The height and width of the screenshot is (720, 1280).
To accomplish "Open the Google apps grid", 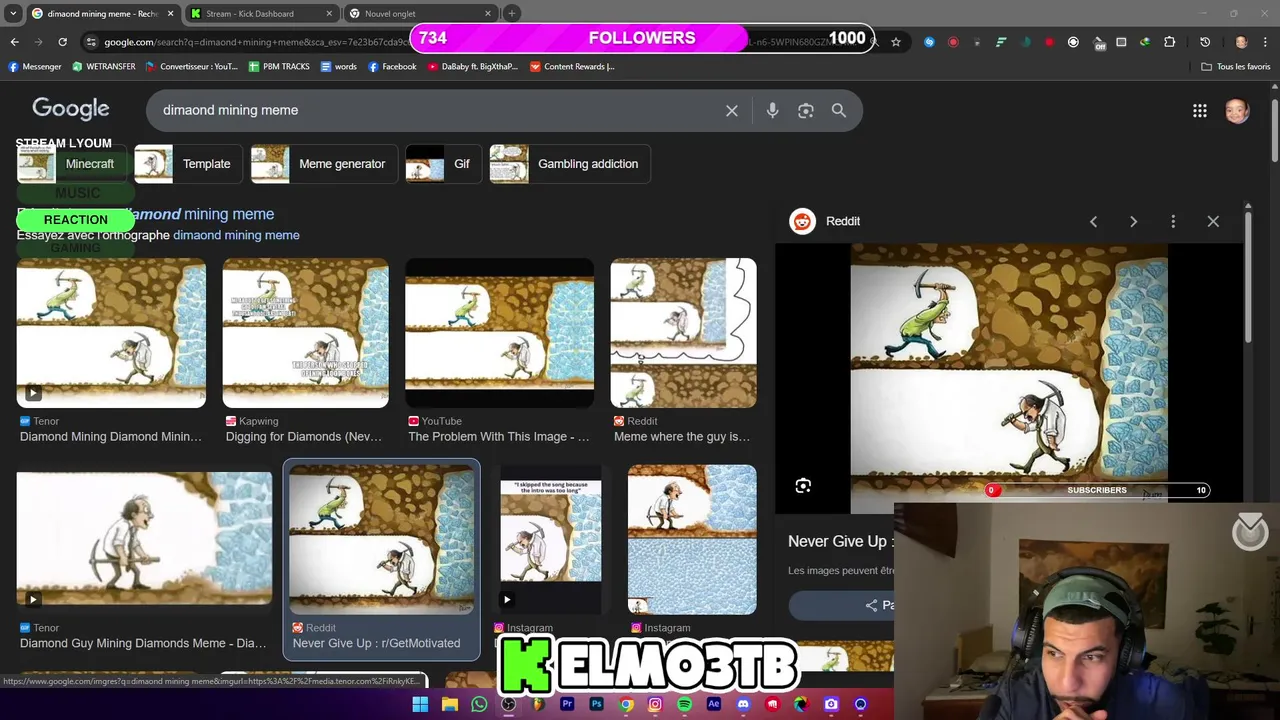I will pyautogui.click(x=1200, y=110).
